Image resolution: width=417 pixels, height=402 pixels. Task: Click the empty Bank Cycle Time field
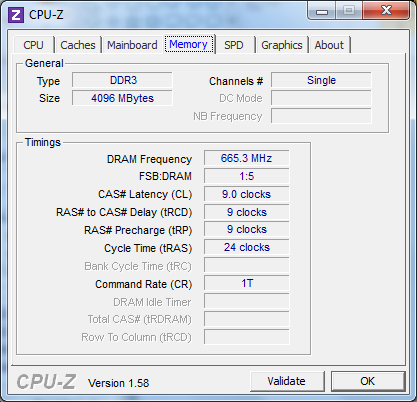click(247, 265)
